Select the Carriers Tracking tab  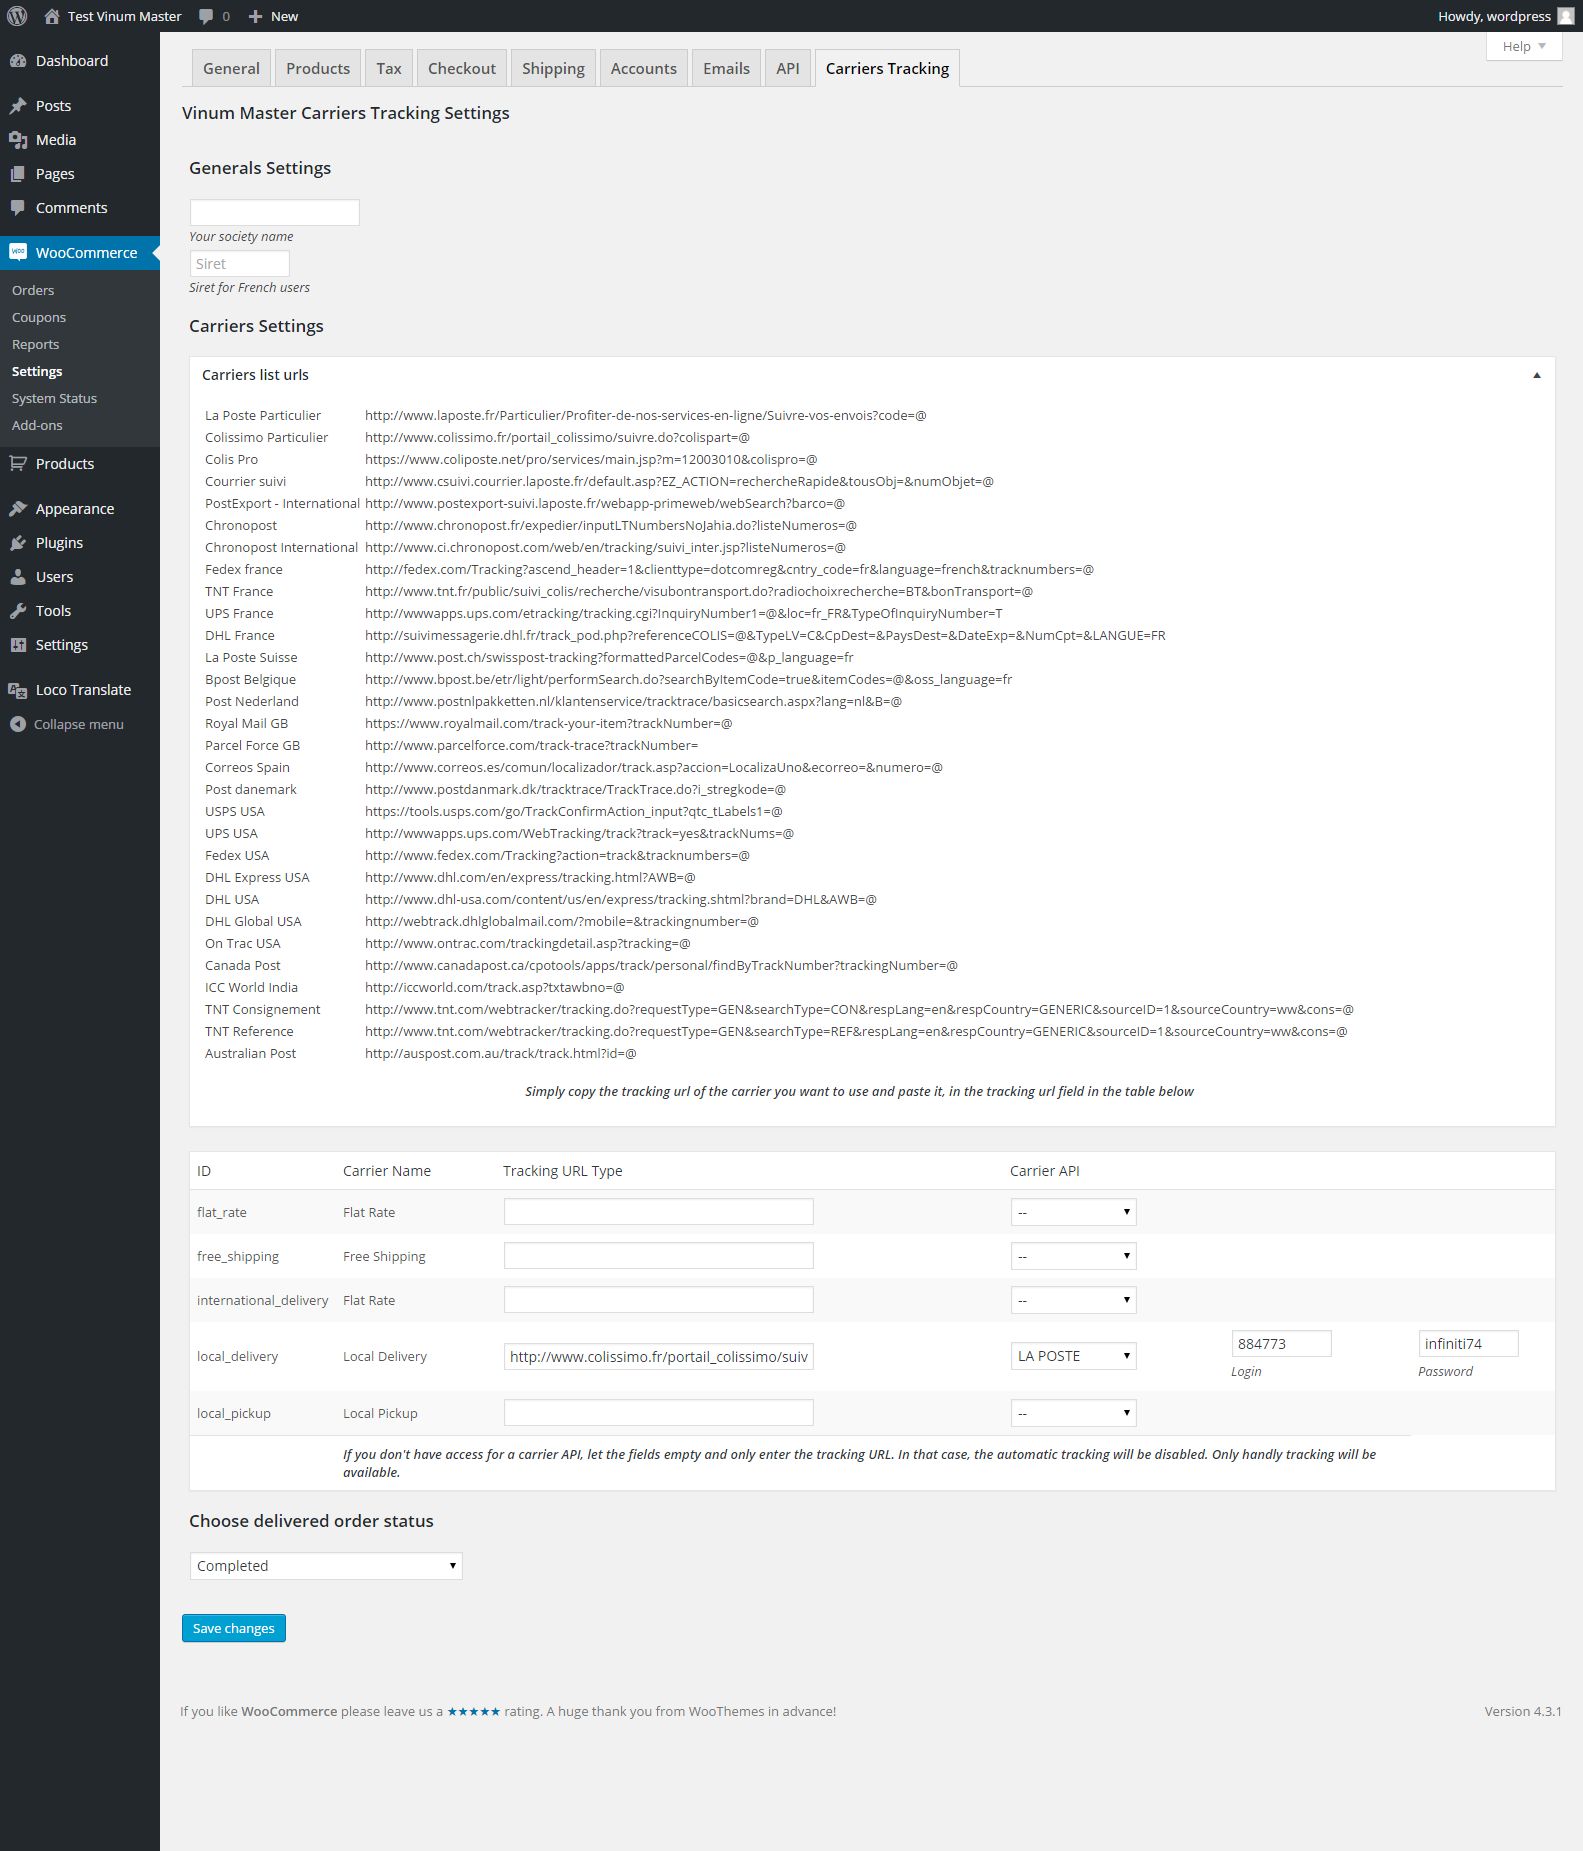point(887,68)
